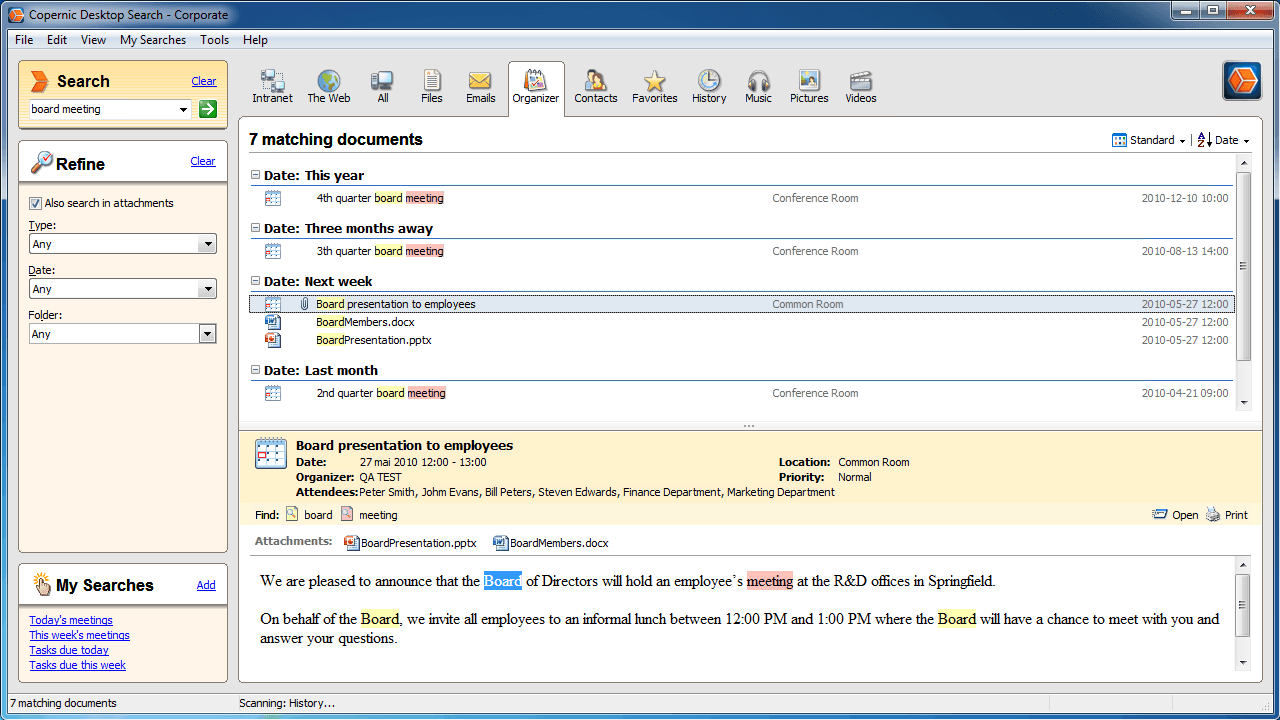Select the Files category icon
The height and width of the screenshot is (720, 1280).
click(x=431, y=87)
